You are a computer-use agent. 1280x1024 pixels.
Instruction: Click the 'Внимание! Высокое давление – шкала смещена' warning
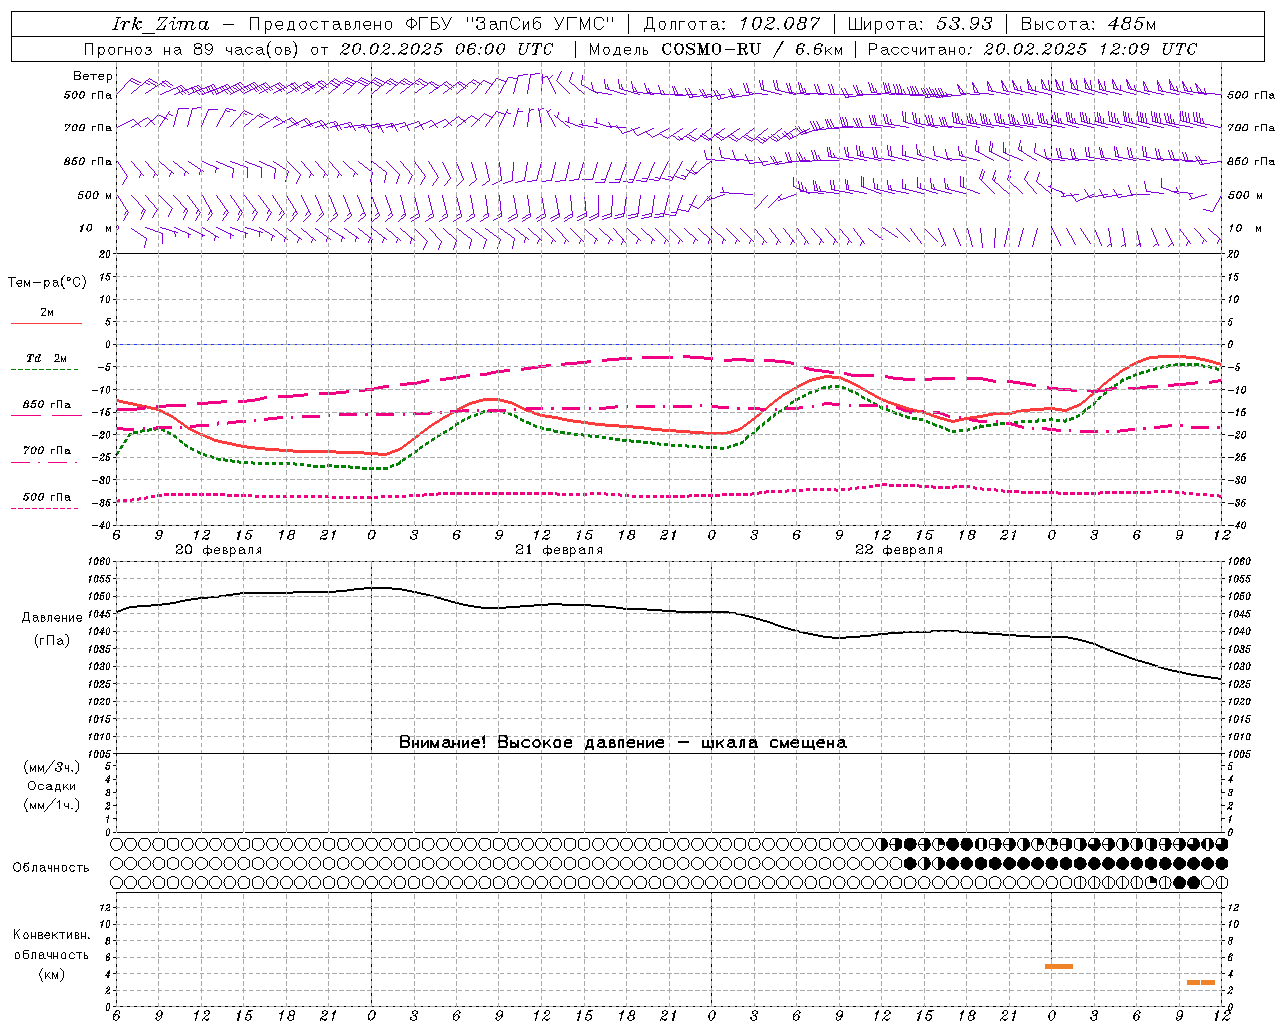coord(623,743)
